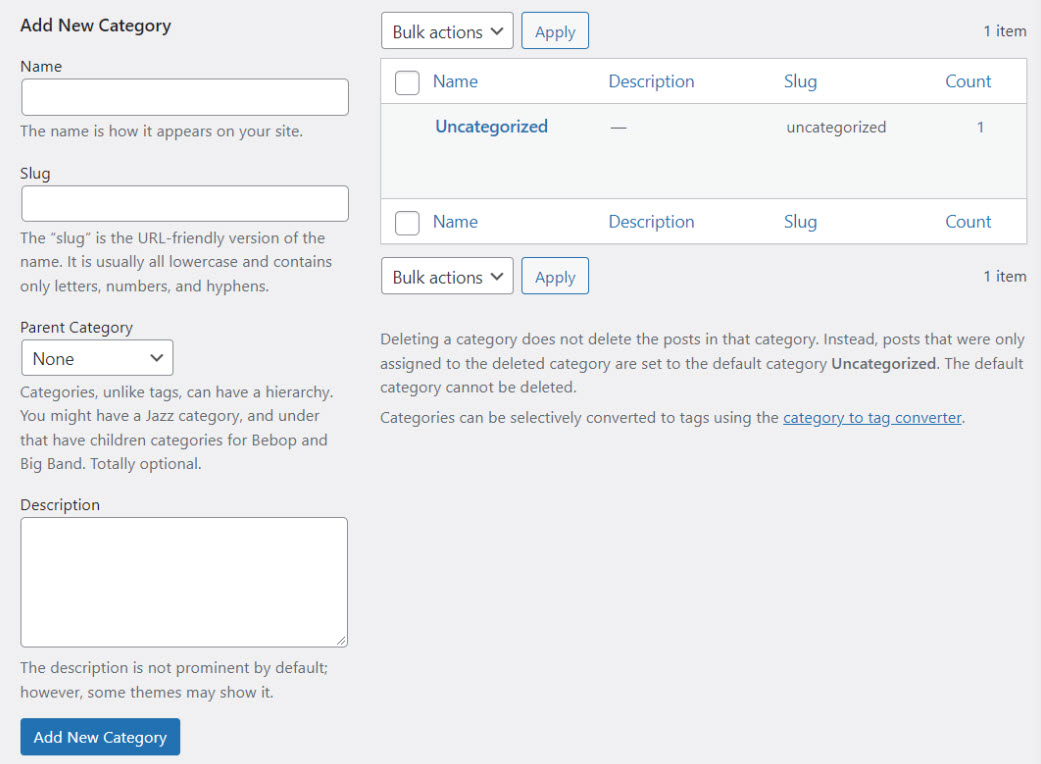Open the Parent Category dropdown

97,357
